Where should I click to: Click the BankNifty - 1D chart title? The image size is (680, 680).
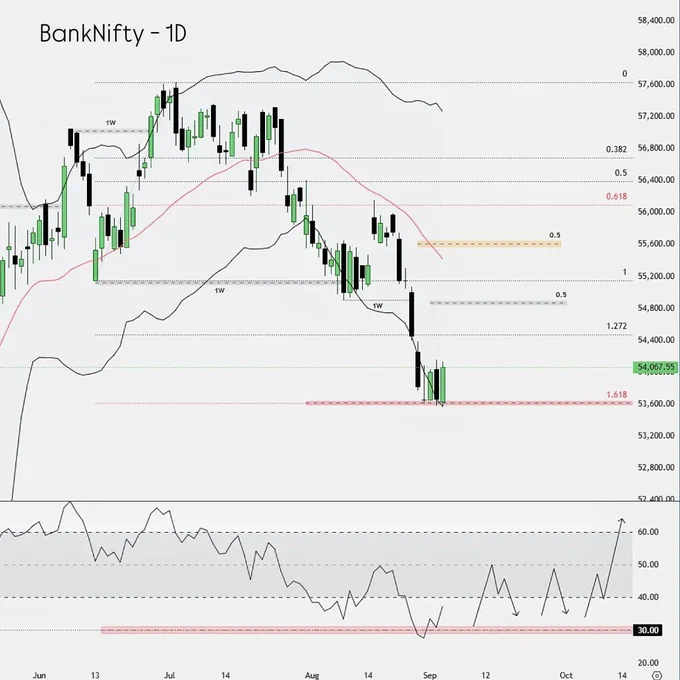click(x=113, y=33)
